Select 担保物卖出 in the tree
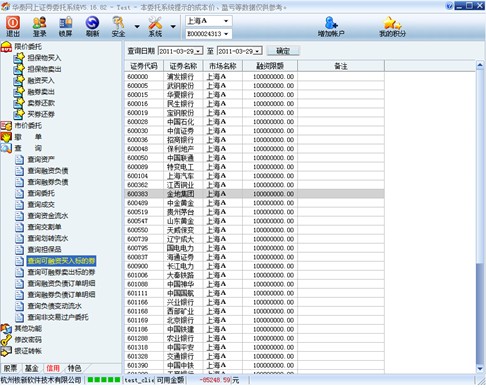The height and width of the screenshot is (388, 486). [44, 69]
